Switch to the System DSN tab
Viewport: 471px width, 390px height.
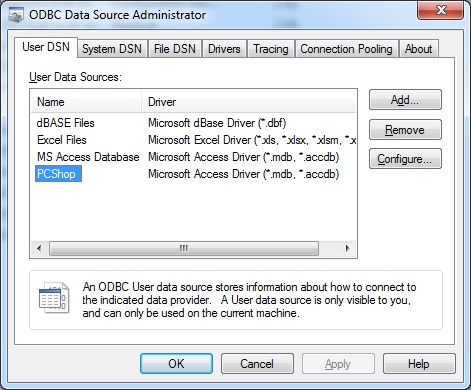(x=112, y=49)
